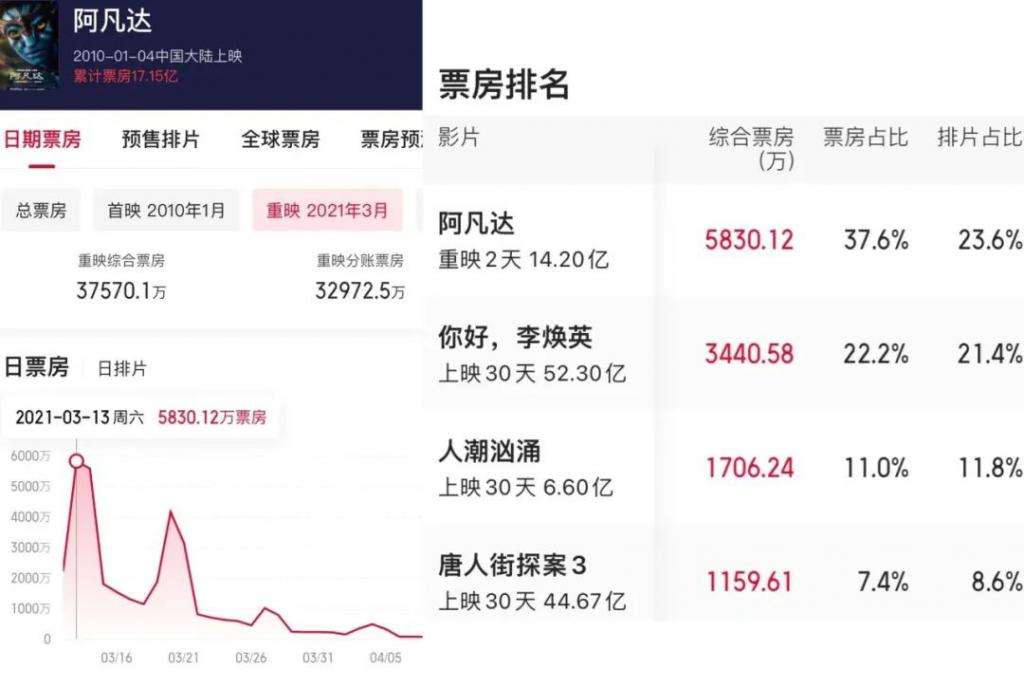
Task: Choose the 首映 2010年1月 filter
Action: coord(166,211)
